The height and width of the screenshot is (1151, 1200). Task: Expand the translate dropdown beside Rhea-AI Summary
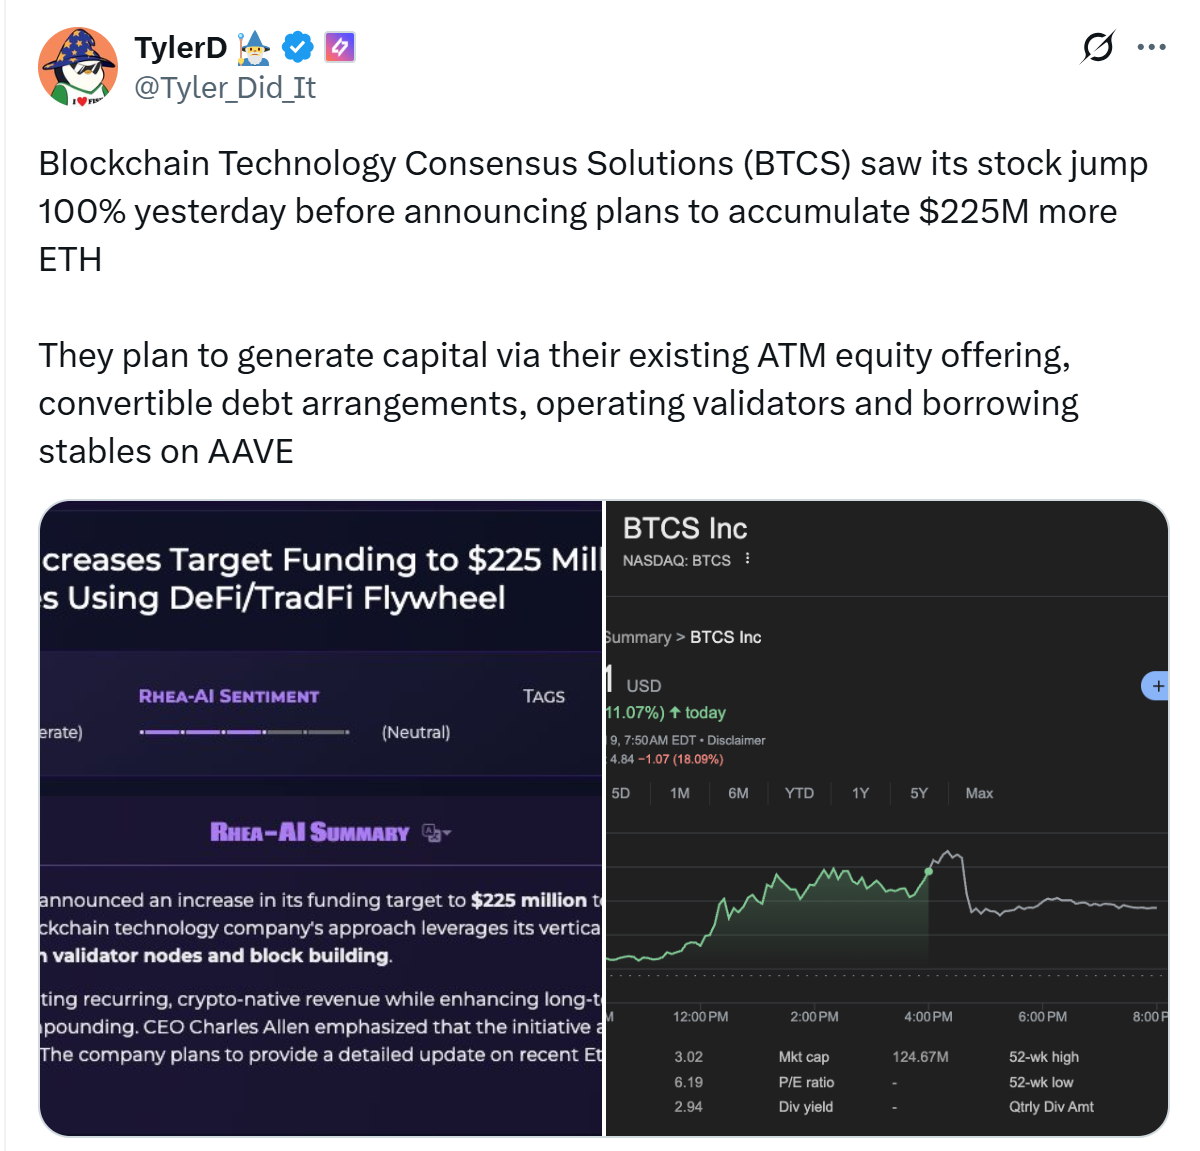(x=437, y=833)
